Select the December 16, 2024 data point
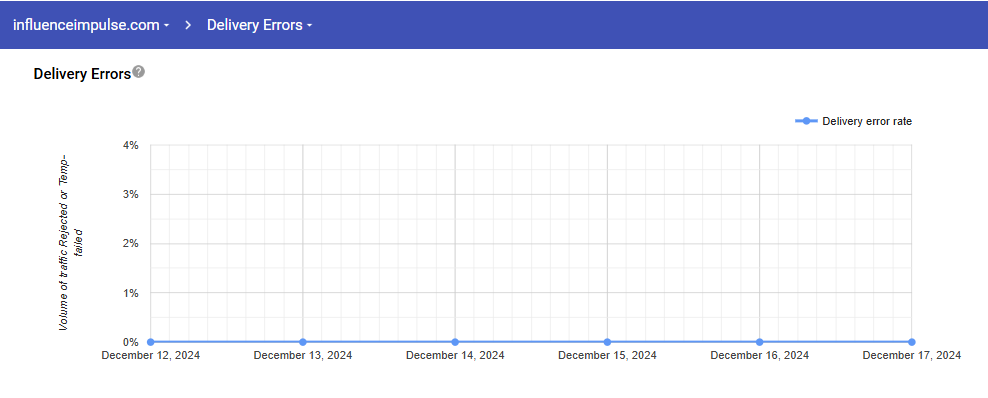Image resolution: width=988 pixels, height=398 pixels. click(x=759, y=342)
